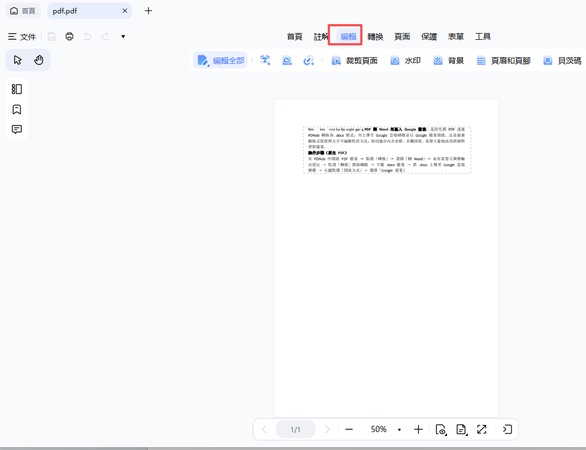This screenshot has height=450, width=586.
Task: Open the 保護 ribbon tab
Action: [x=429, y=37]
